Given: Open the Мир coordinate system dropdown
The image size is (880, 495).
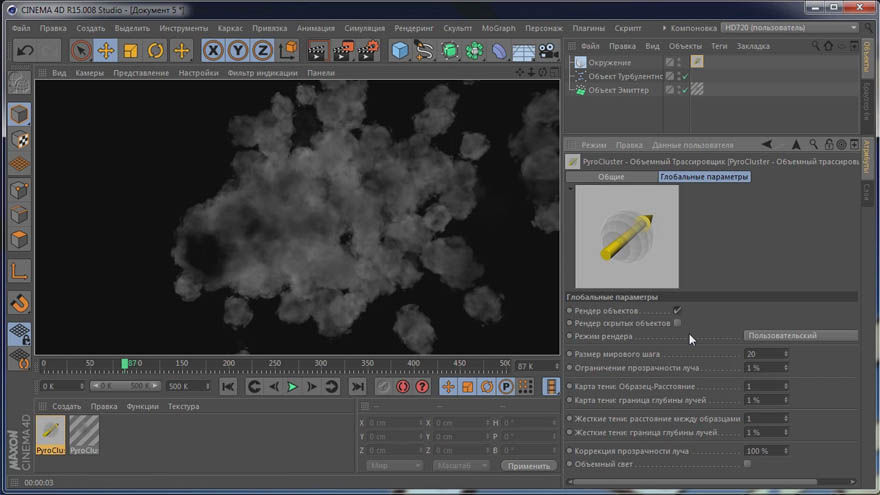Looking at the screenshot, I should click(x=394, y=466).
